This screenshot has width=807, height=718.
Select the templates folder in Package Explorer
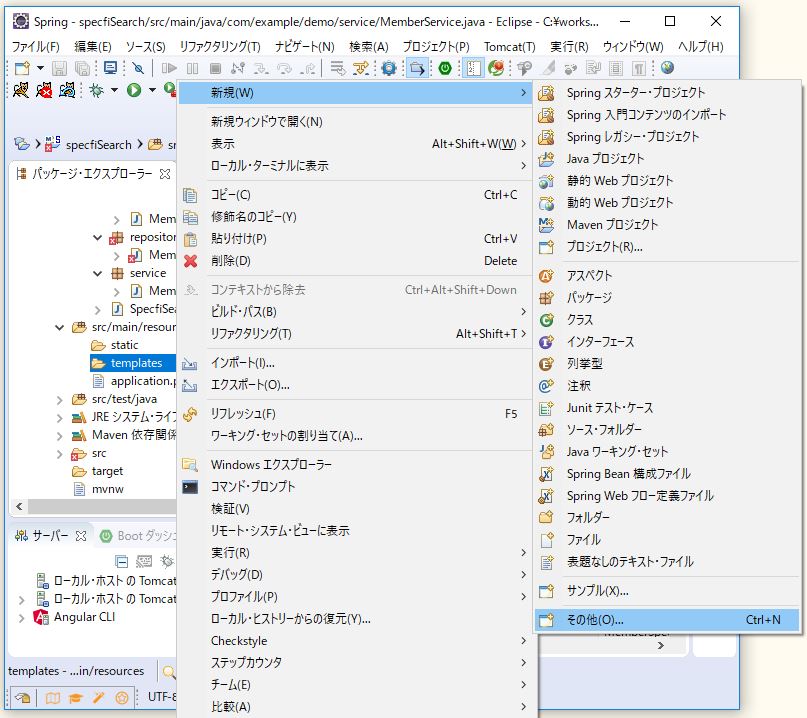pos(133,363)
